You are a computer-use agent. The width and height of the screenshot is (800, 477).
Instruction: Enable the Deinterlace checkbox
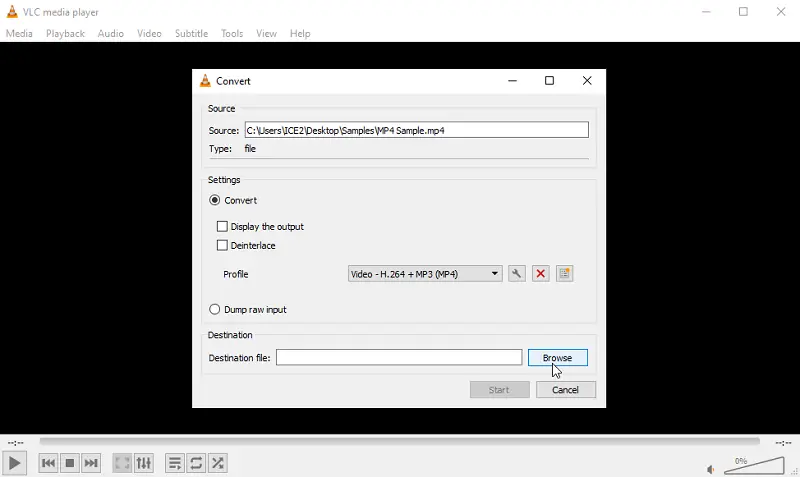(x=222, y=245)
